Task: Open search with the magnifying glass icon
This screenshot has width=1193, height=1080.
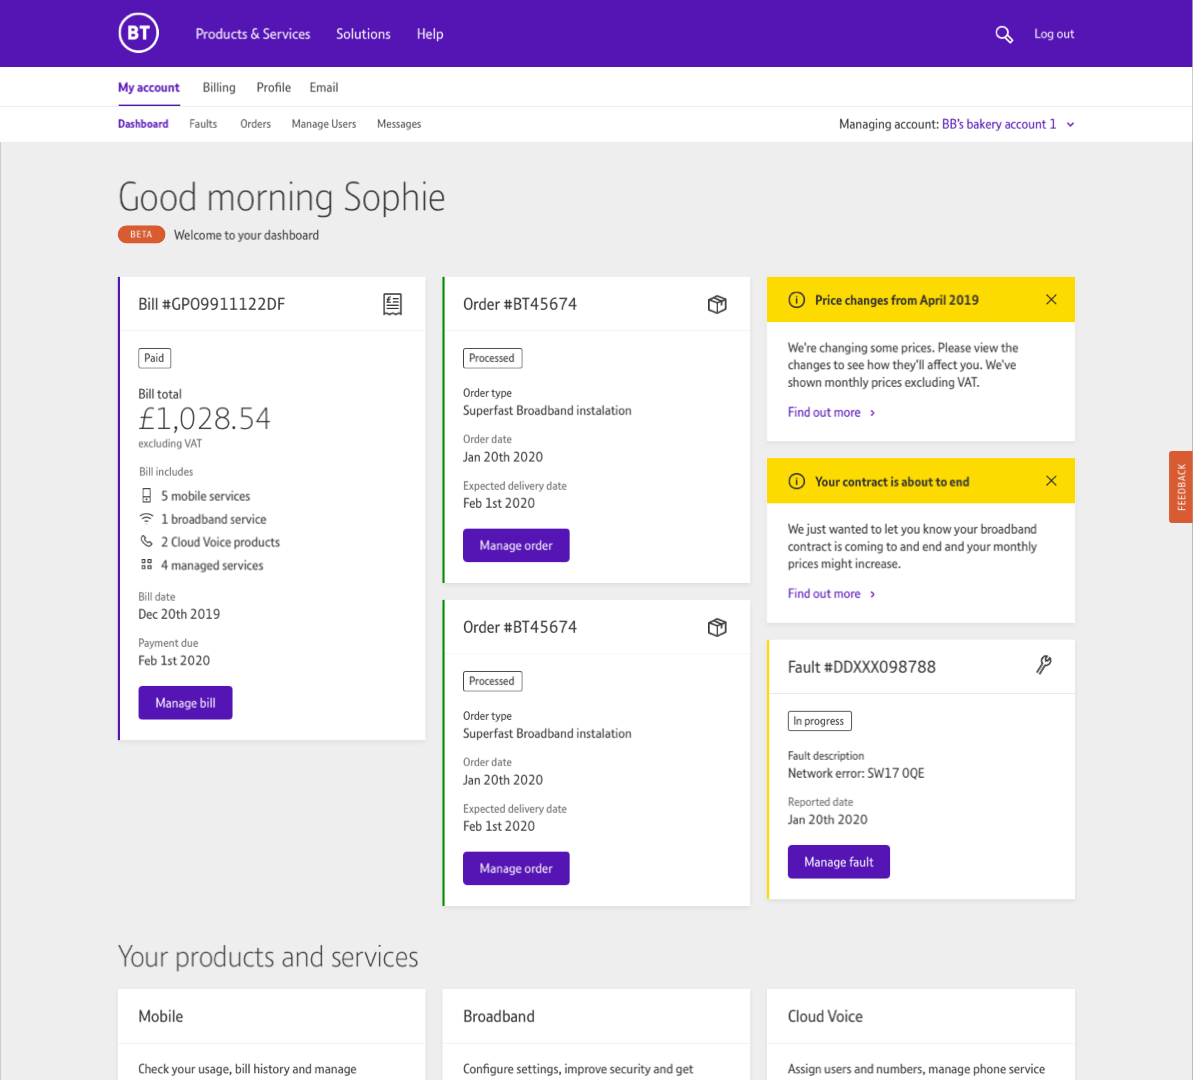Action: [1004, 34]
